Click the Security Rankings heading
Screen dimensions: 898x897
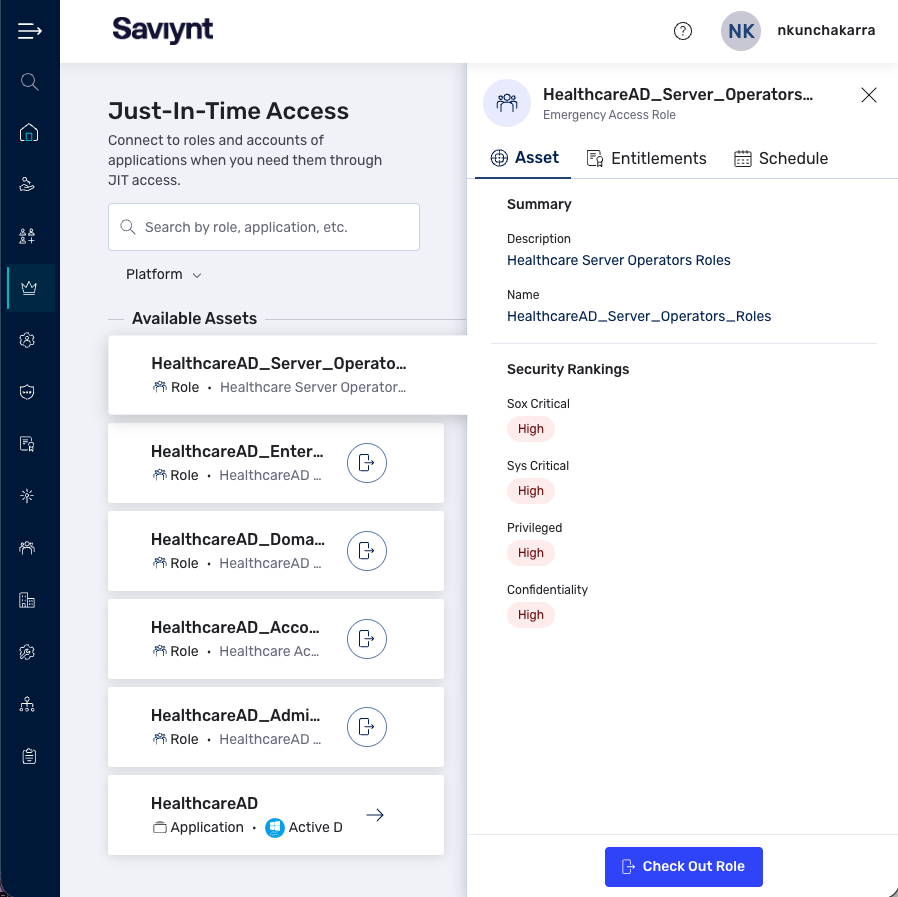[568, 369]
